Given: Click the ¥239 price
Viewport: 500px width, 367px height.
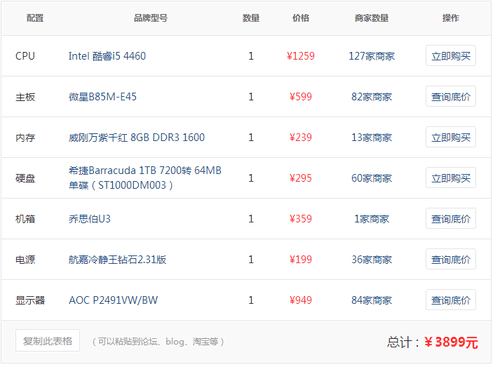Looking at the screenshot, I should pyautogui.click(x=301, y=137).
